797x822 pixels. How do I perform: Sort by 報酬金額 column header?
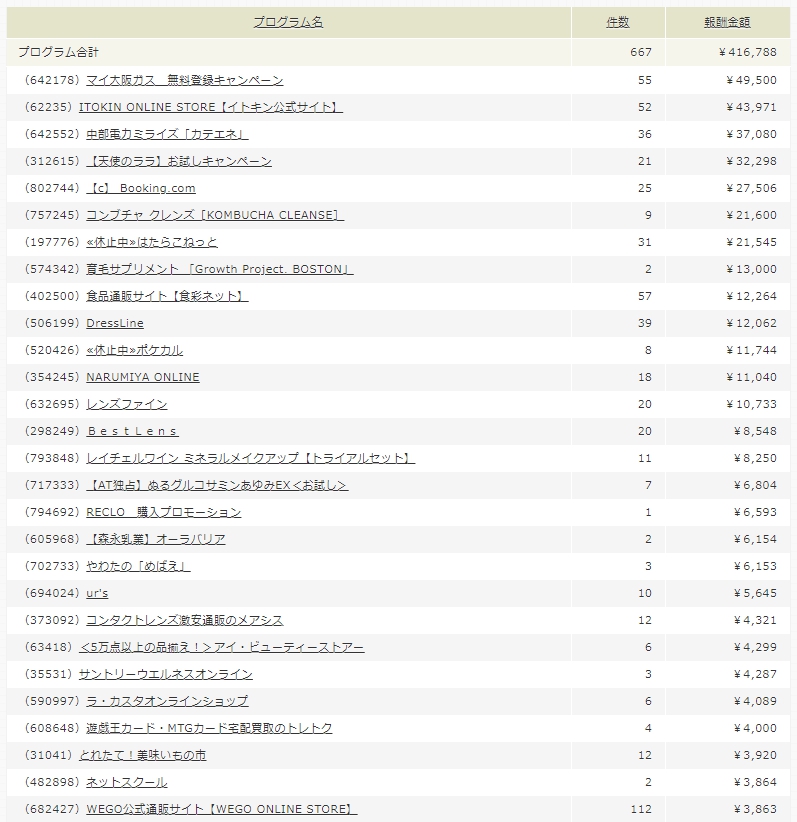coord(727,22)
